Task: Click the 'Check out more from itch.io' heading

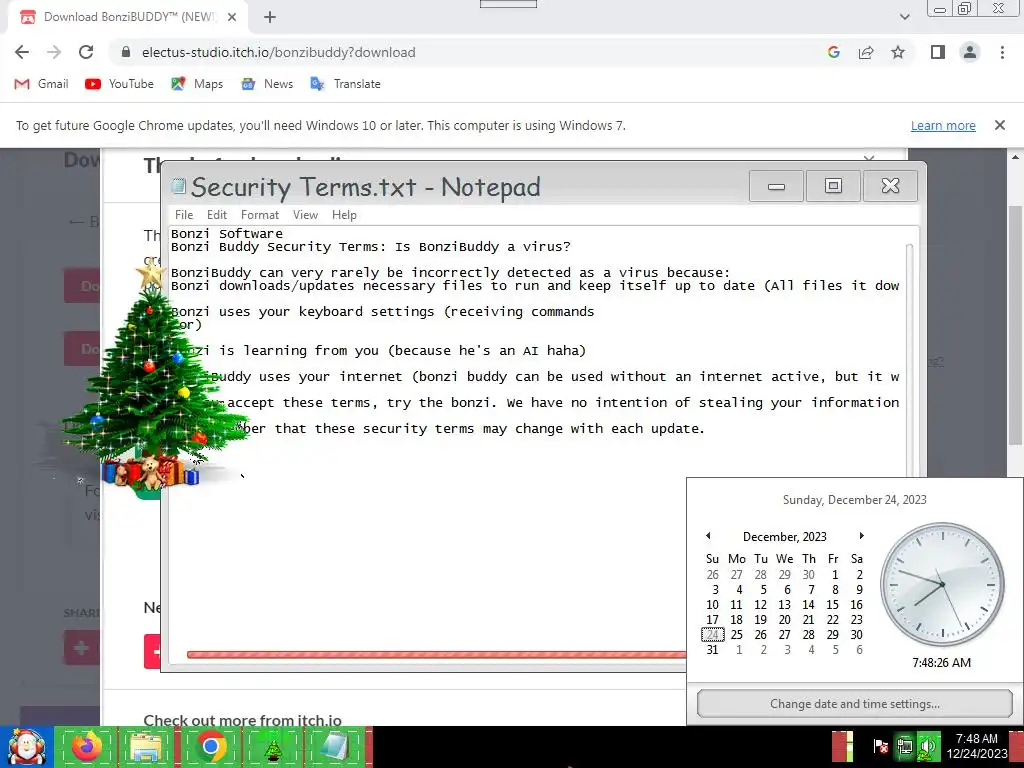Action: pos(242,720)
